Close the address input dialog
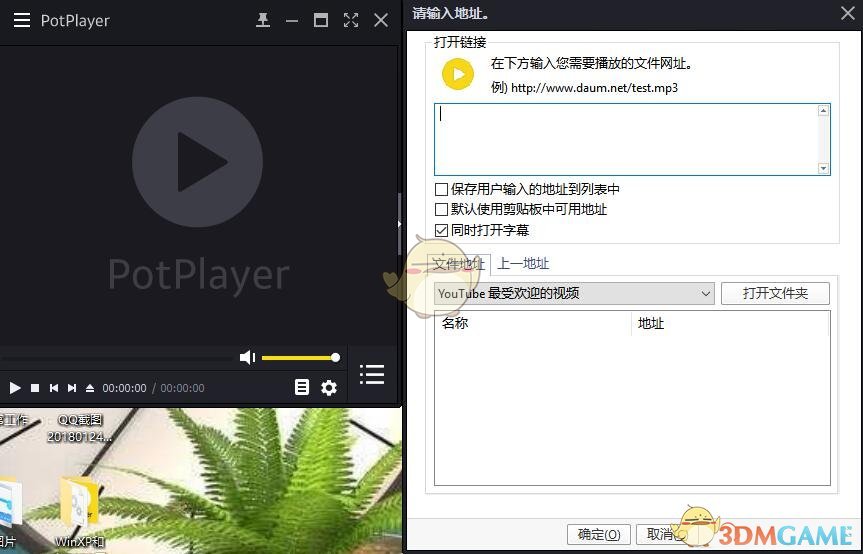This screenshot has height=554, width=863. pyautogui.click(x=848, y=13)
